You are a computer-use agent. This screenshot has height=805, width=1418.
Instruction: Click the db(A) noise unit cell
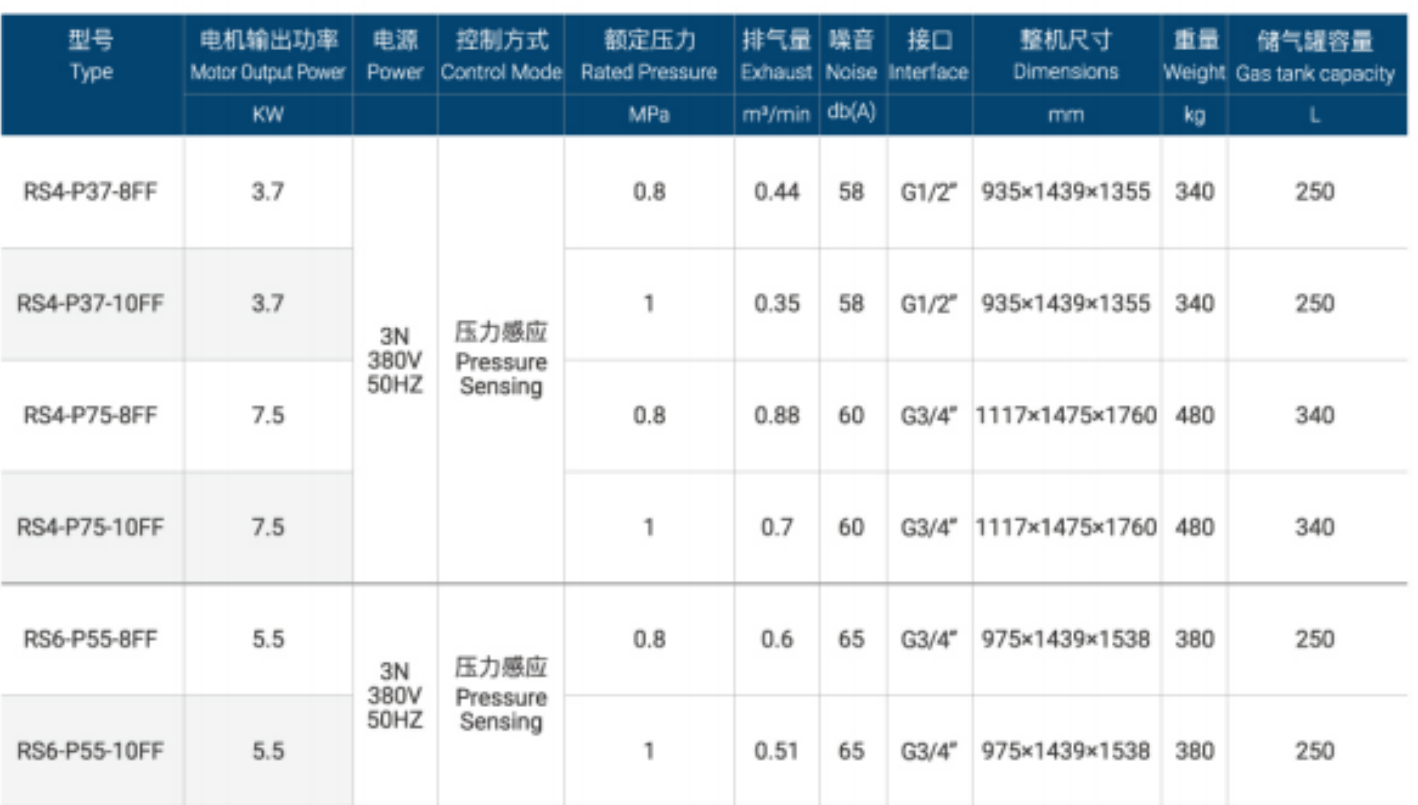(x=851, y=114)
